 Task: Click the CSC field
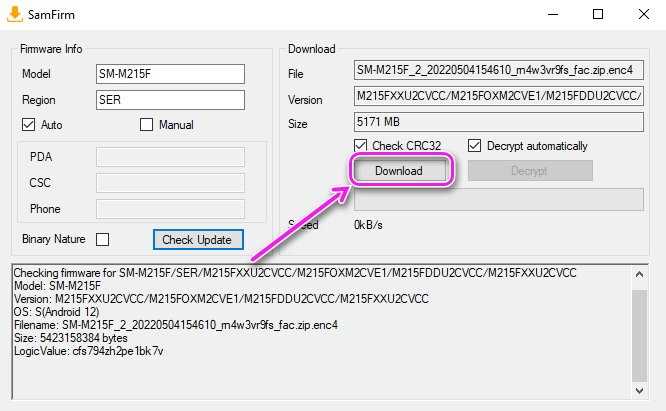click(x=170, y=183)
